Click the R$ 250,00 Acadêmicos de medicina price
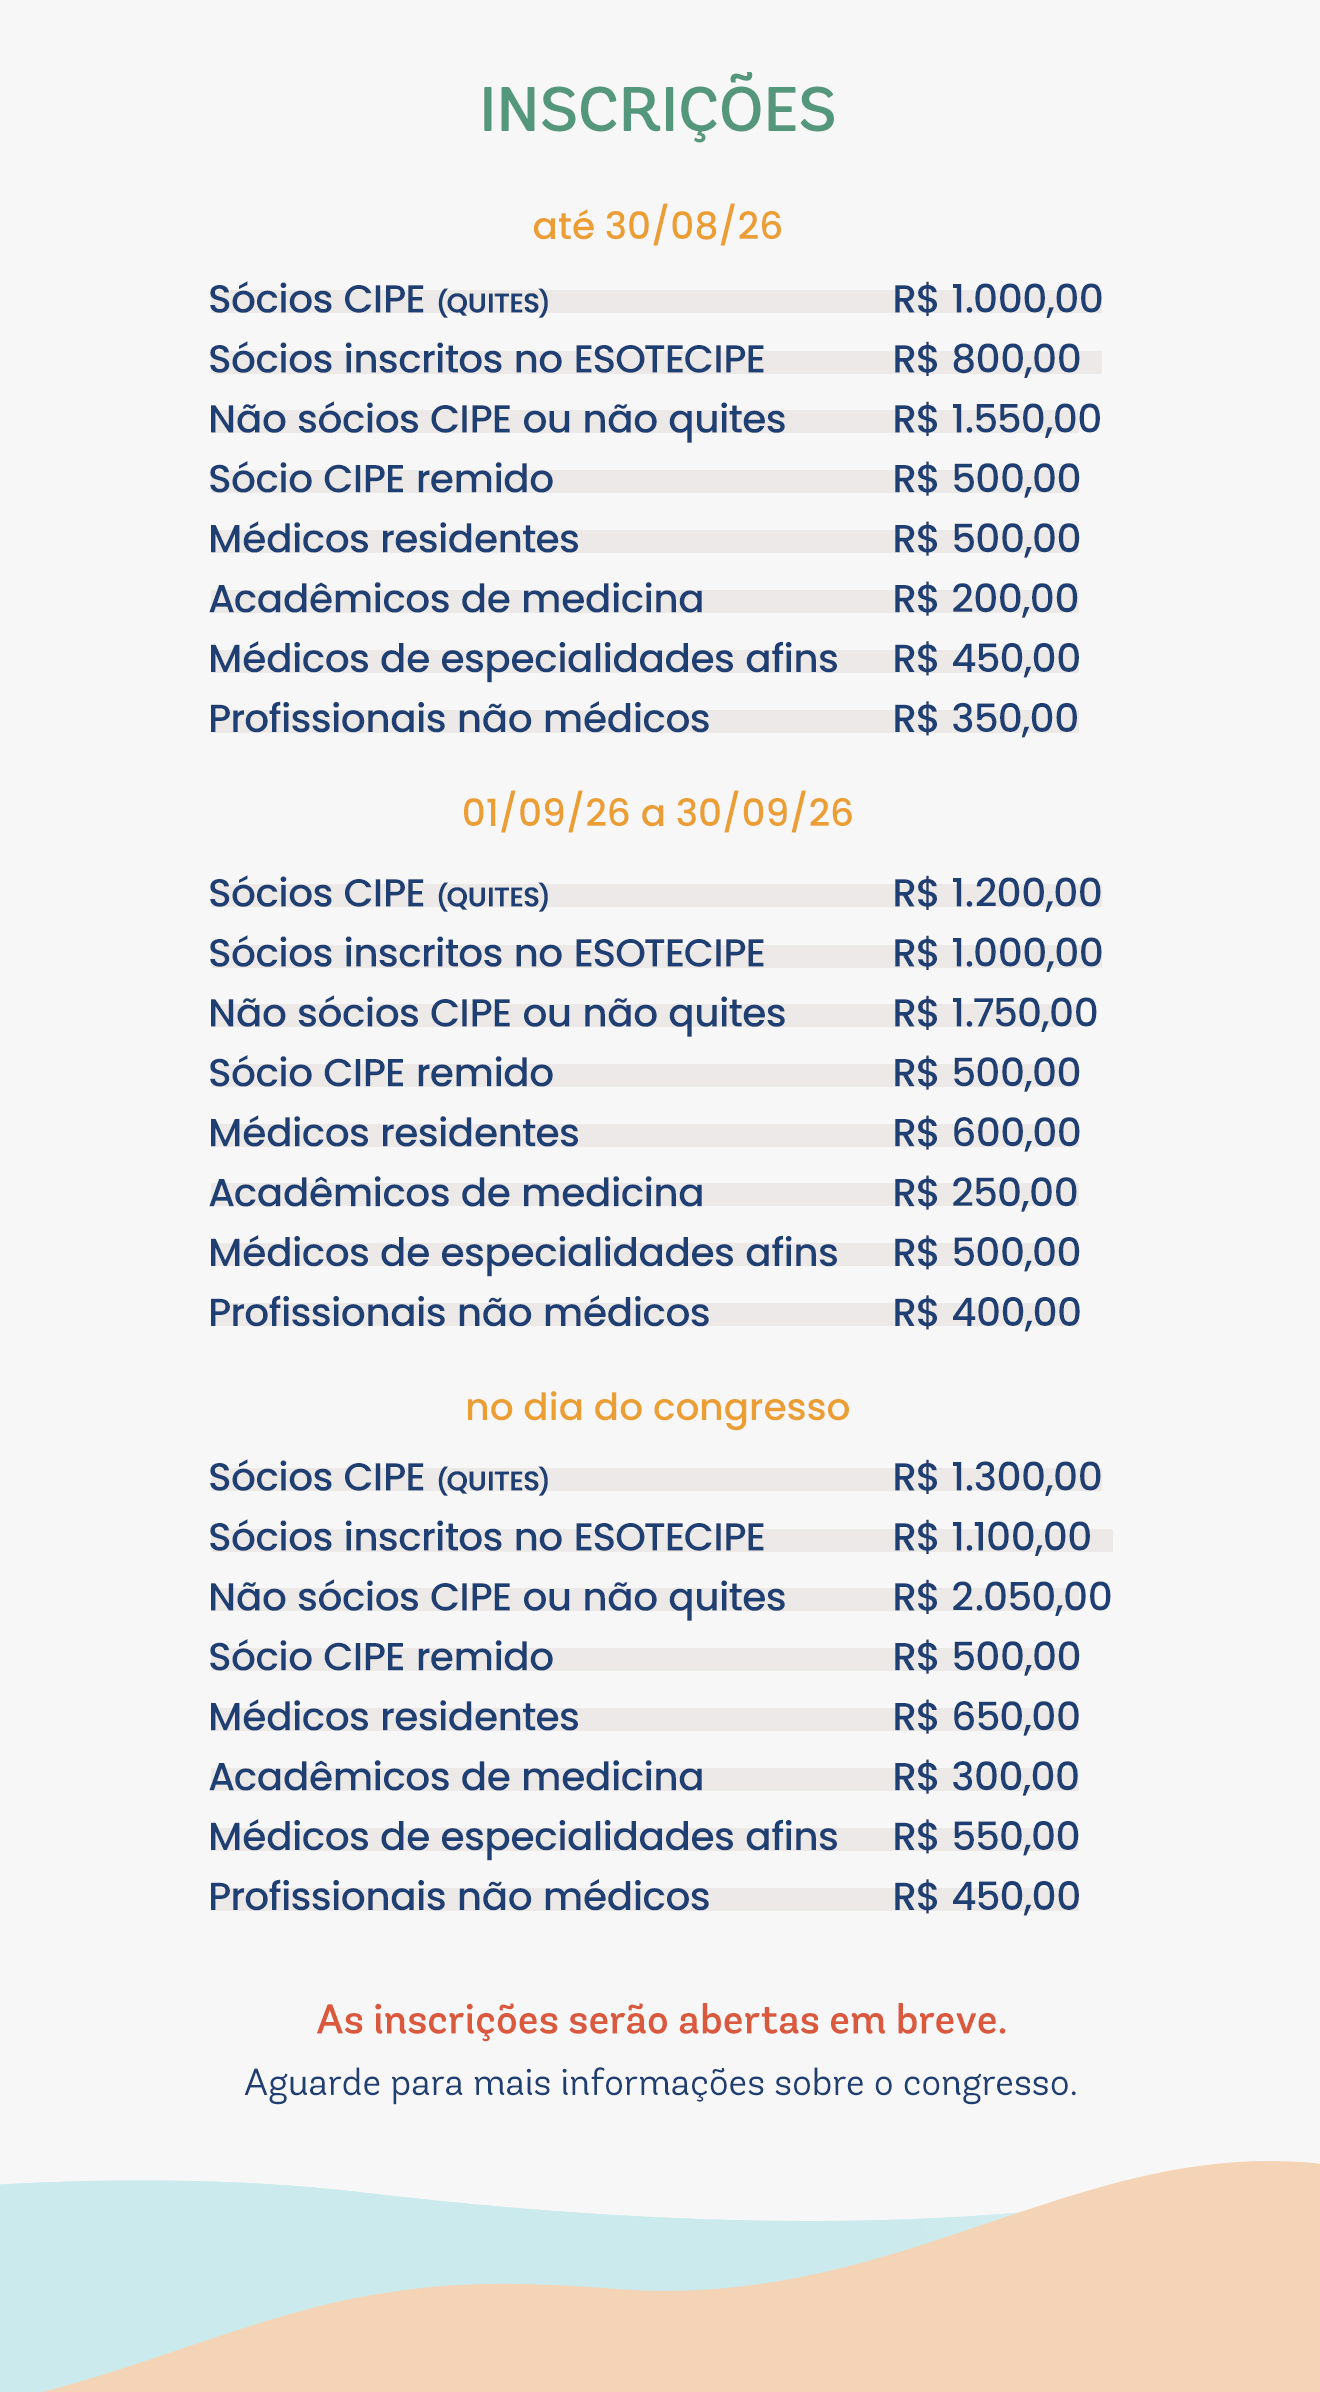 985,1193
